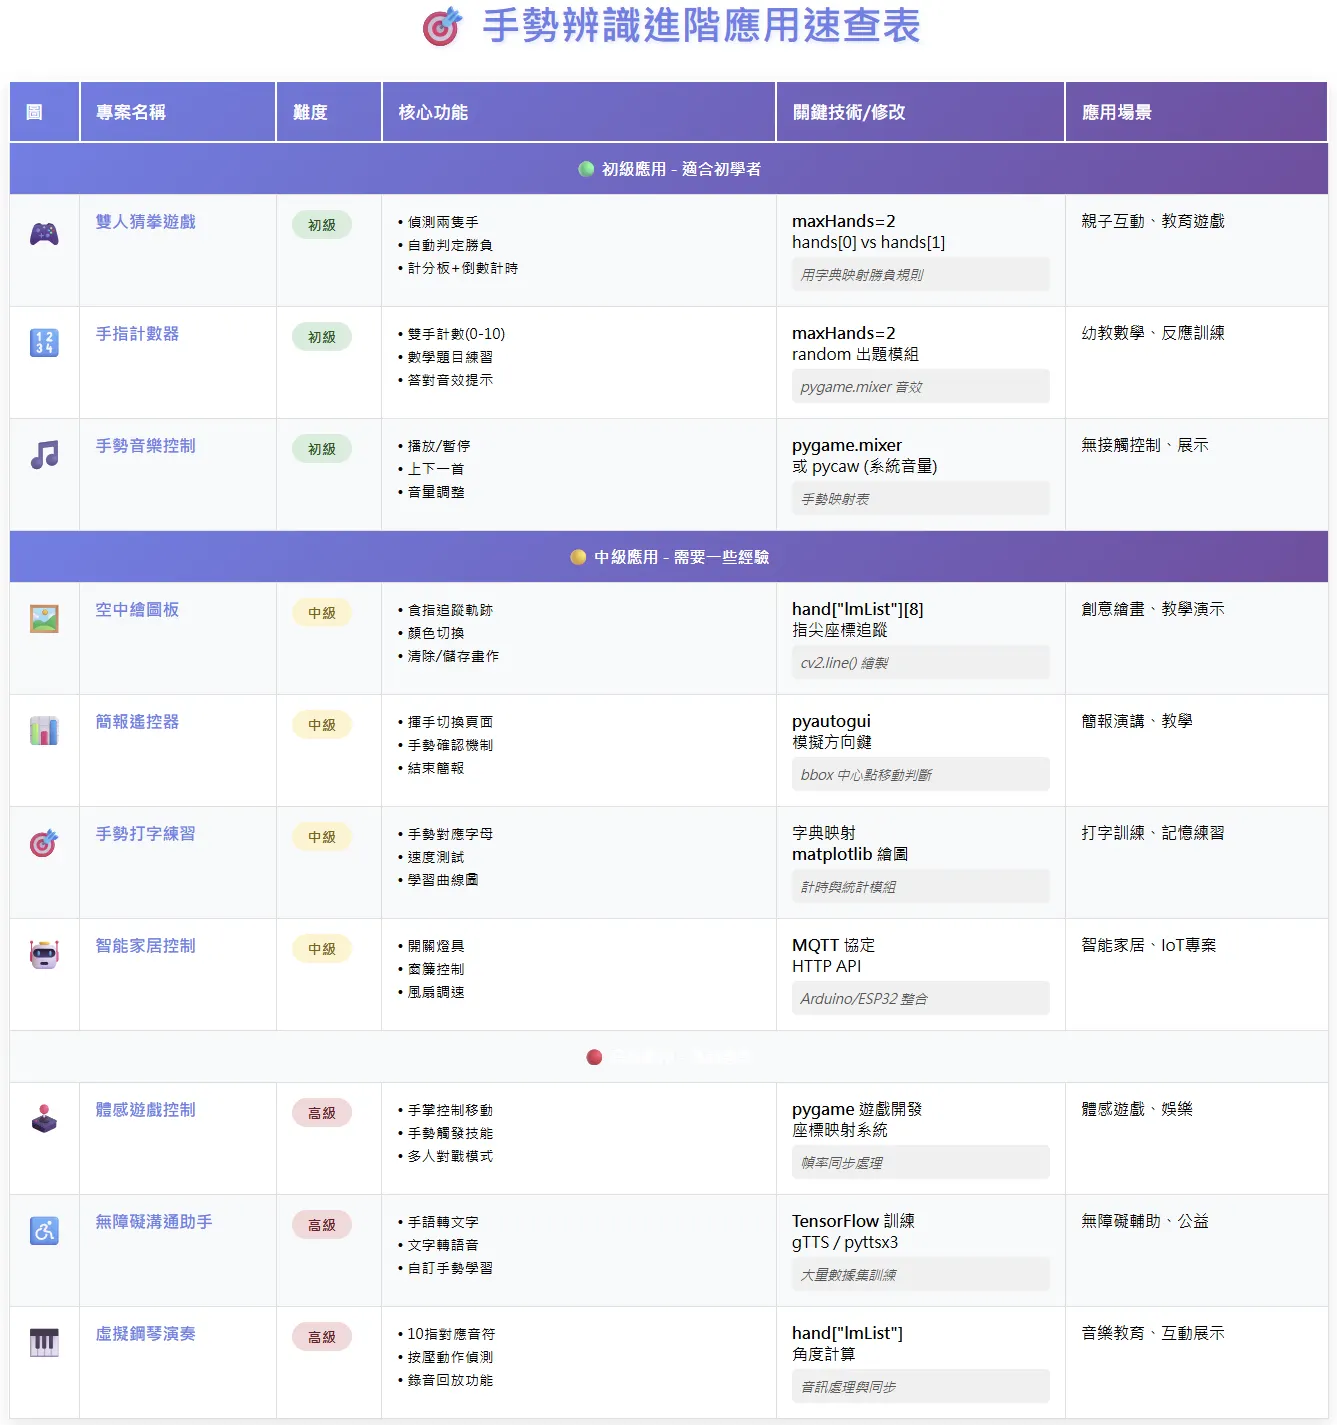Screen dimensions: 1337x1425
Task: Click the 中級應用 section header bar
Action: click(x=669, y=557)
